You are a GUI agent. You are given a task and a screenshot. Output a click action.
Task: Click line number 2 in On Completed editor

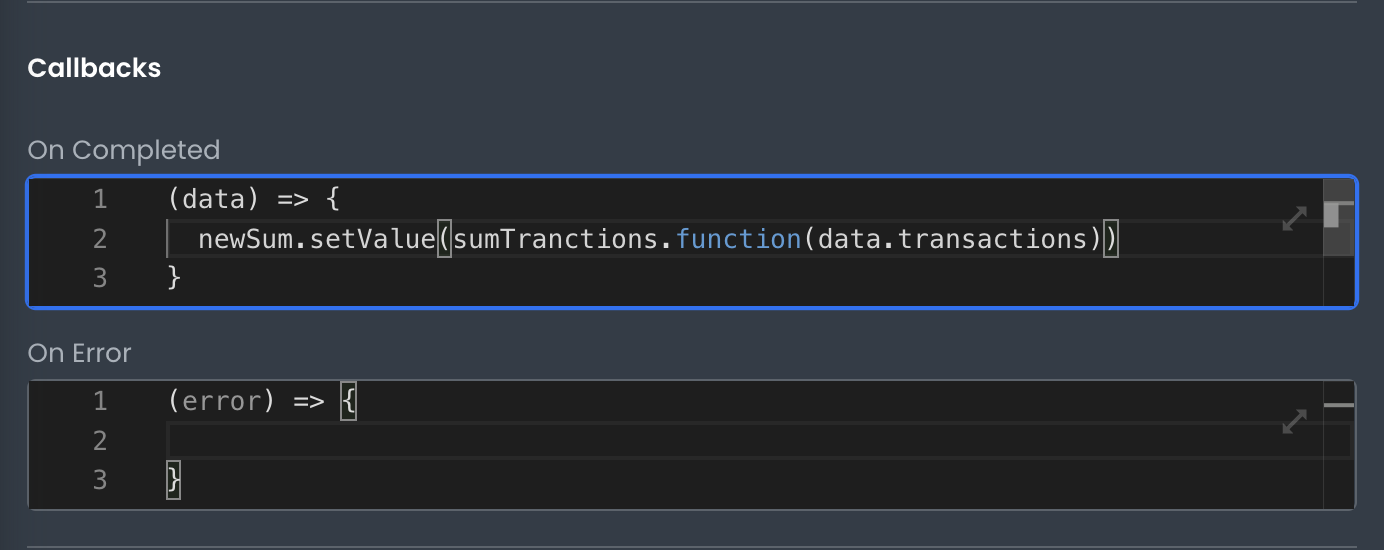(x=99, y=239)
